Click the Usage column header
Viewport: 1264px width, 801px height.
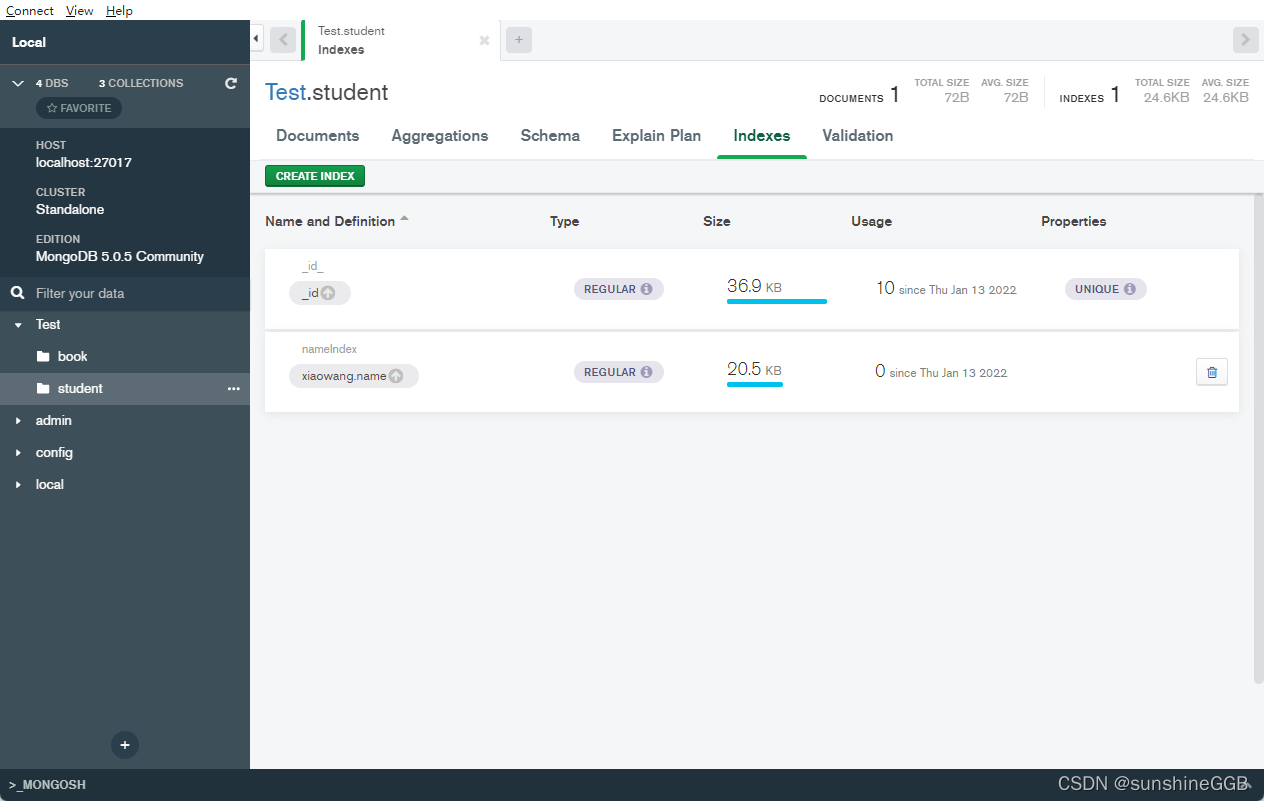871,222
